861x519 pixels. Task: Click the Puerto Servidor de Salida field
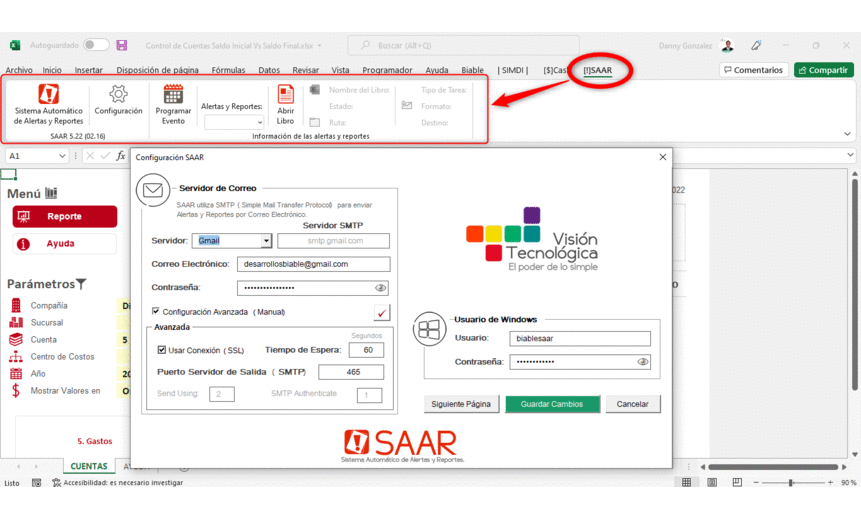[x=351, y=372]
